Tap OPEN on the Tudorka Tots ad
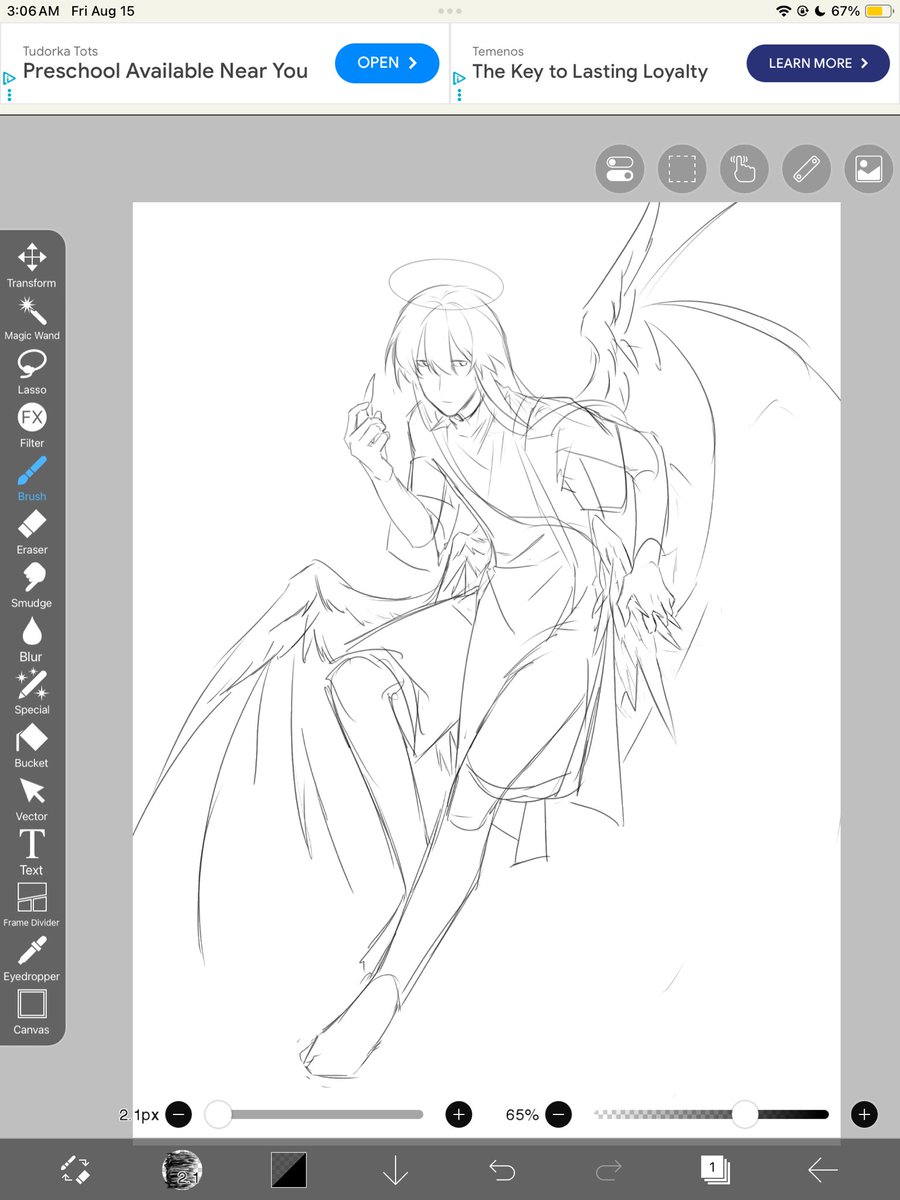This screenshot has height=1200, width=900. coord(387,63)
